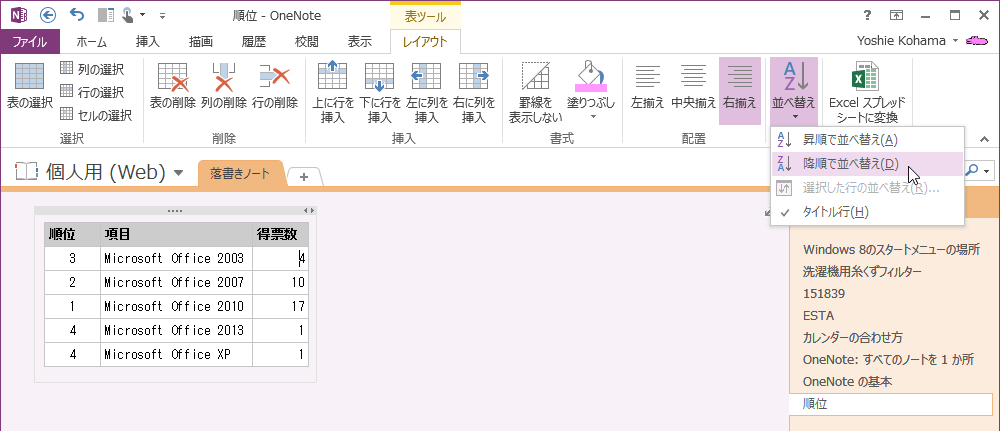Click the note container width arrows

click(309, 210)
